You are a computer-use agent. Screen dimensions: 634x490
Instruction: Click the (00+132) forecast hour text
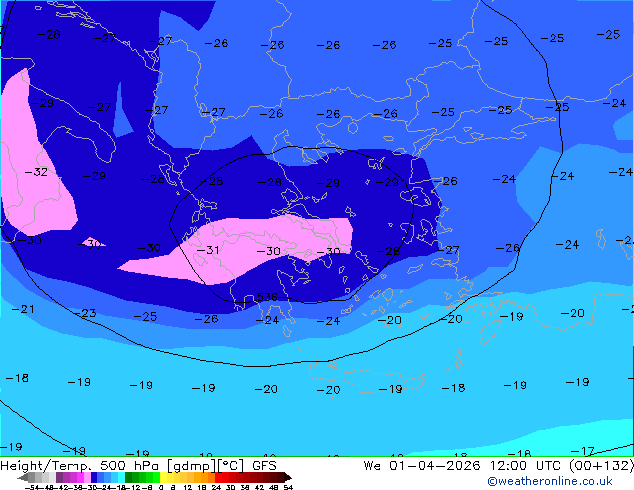[x=602, y=465]
